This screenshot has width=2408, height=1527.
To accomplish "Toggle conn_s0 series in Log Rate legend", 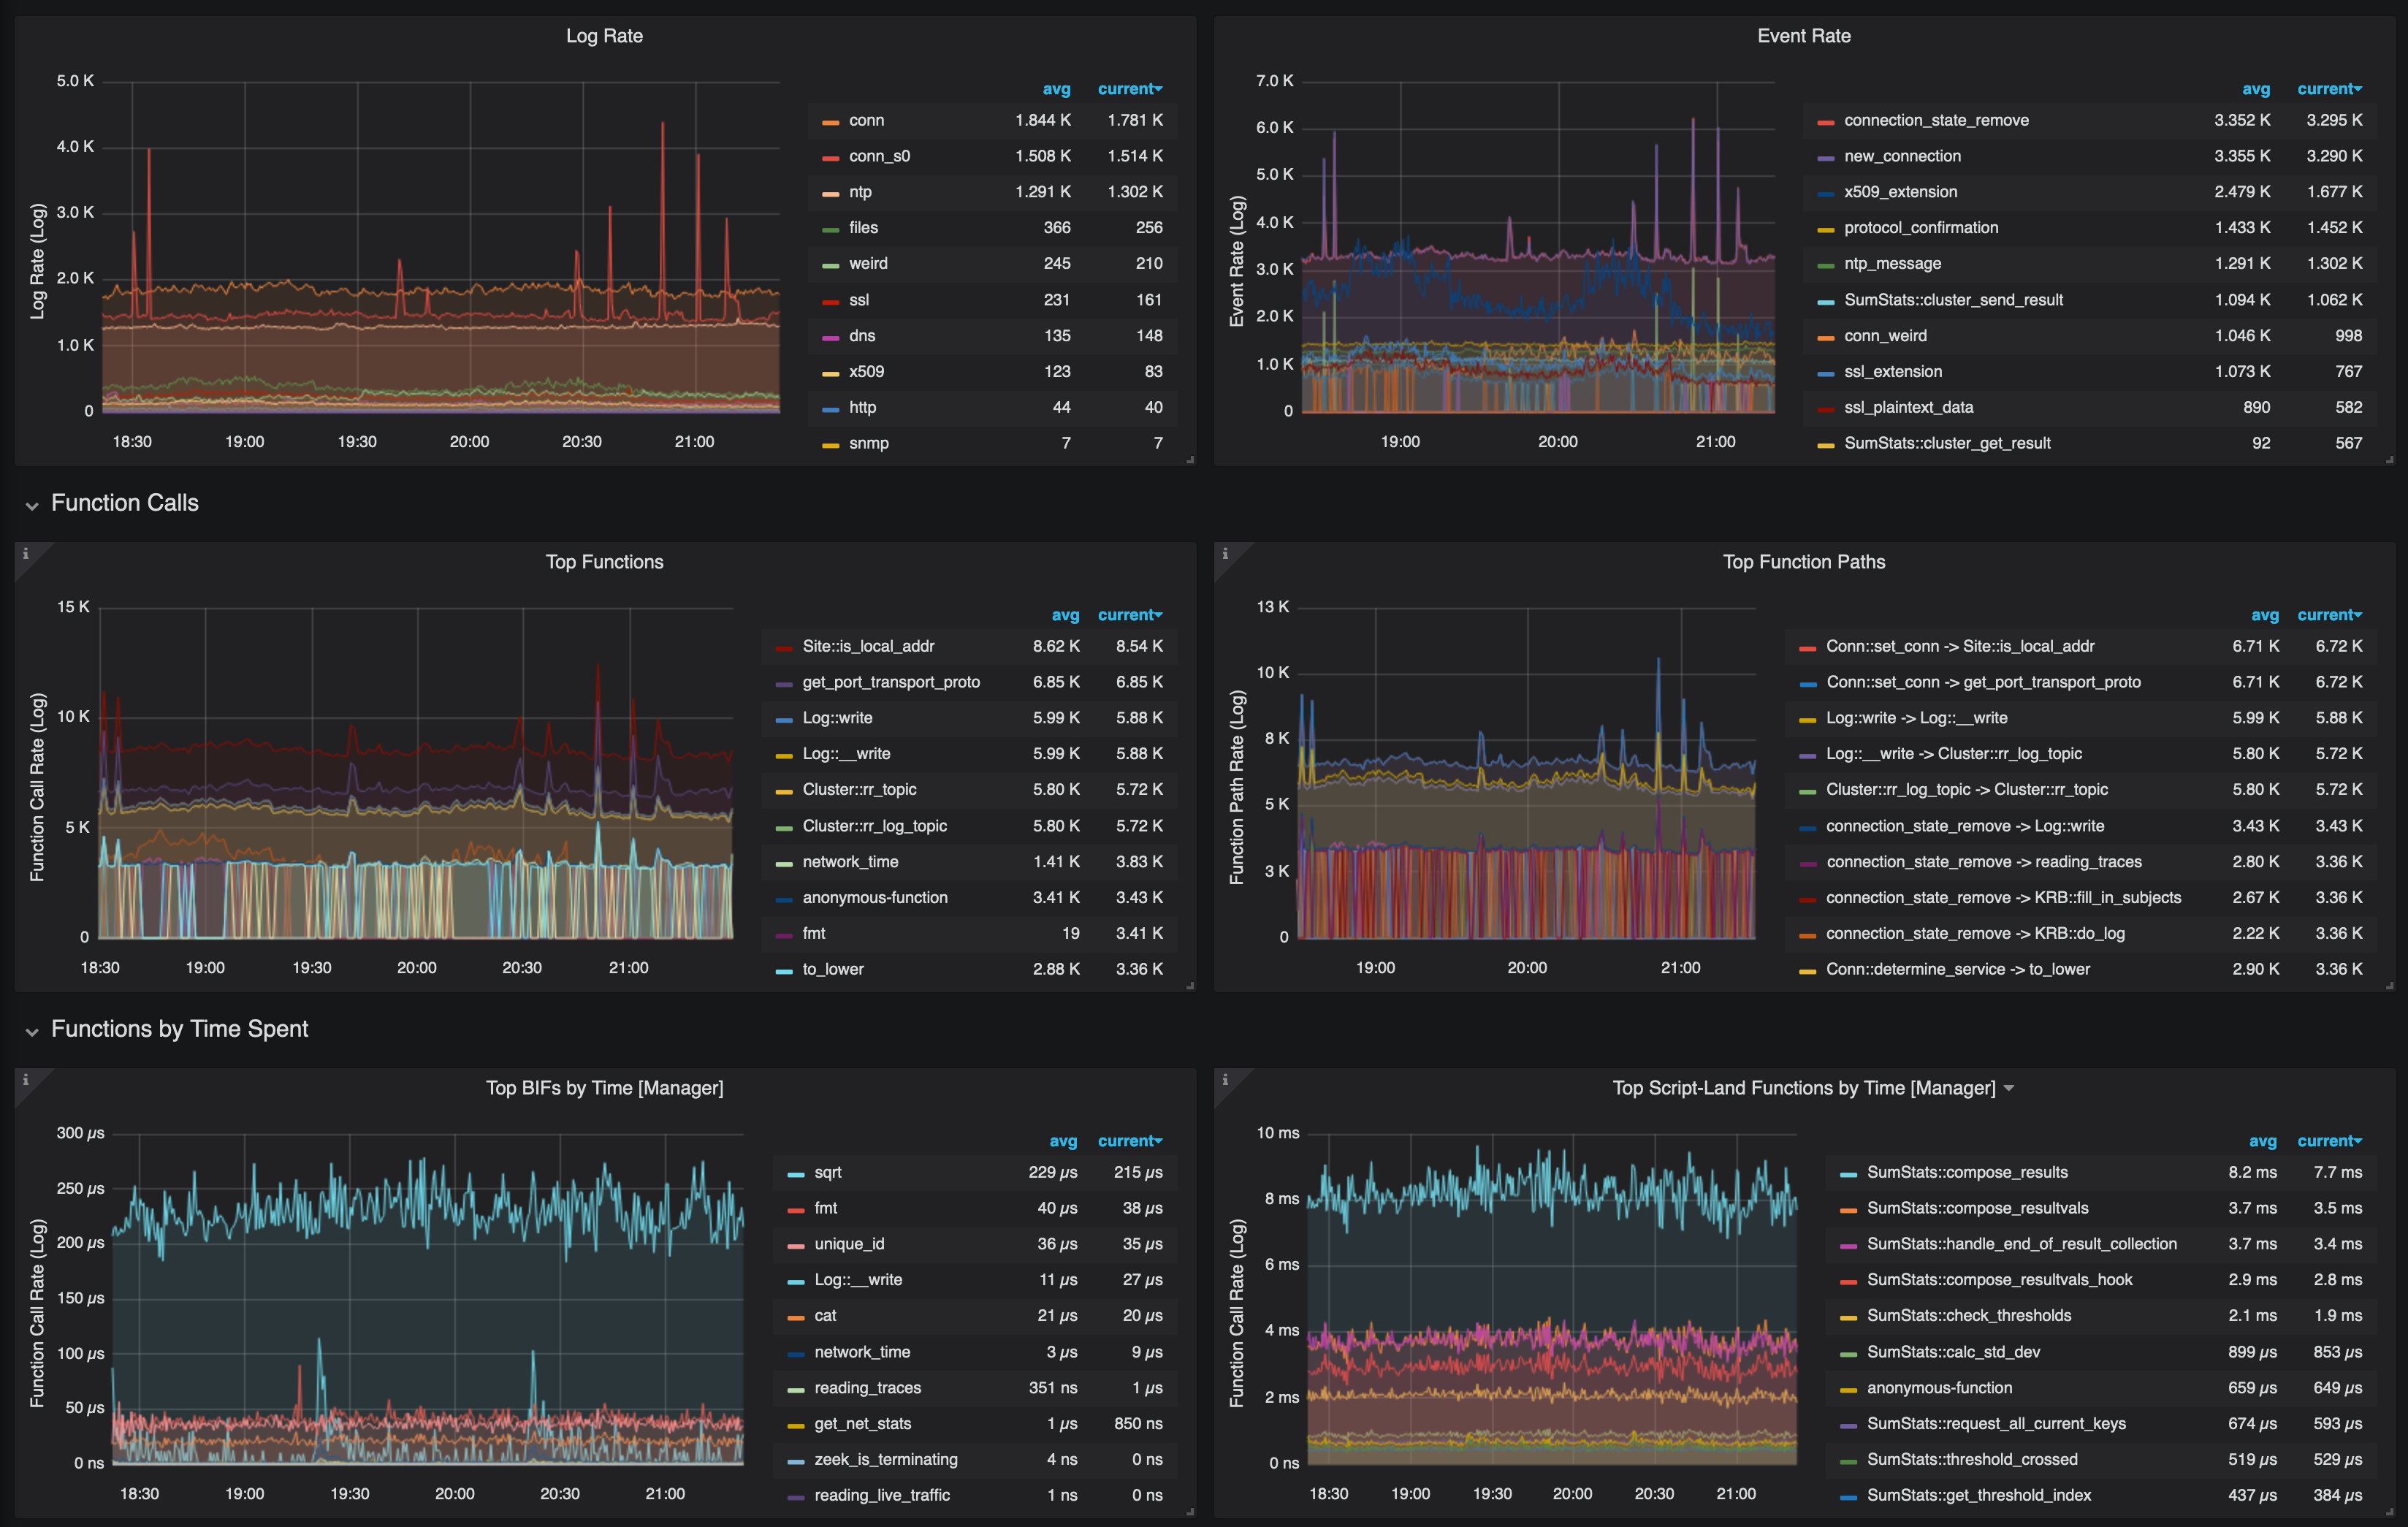I will click(x=879, y=156).
